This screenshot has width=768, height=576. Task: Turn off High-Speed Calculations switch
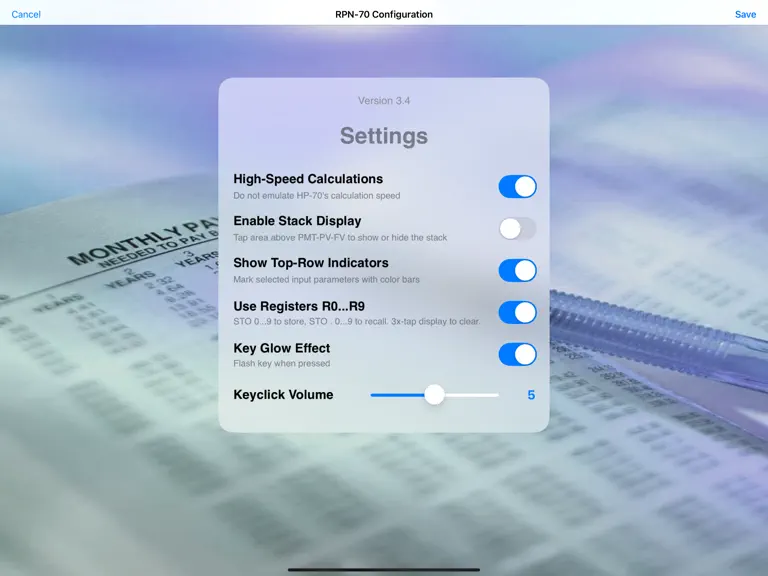[x=517, y=187]
